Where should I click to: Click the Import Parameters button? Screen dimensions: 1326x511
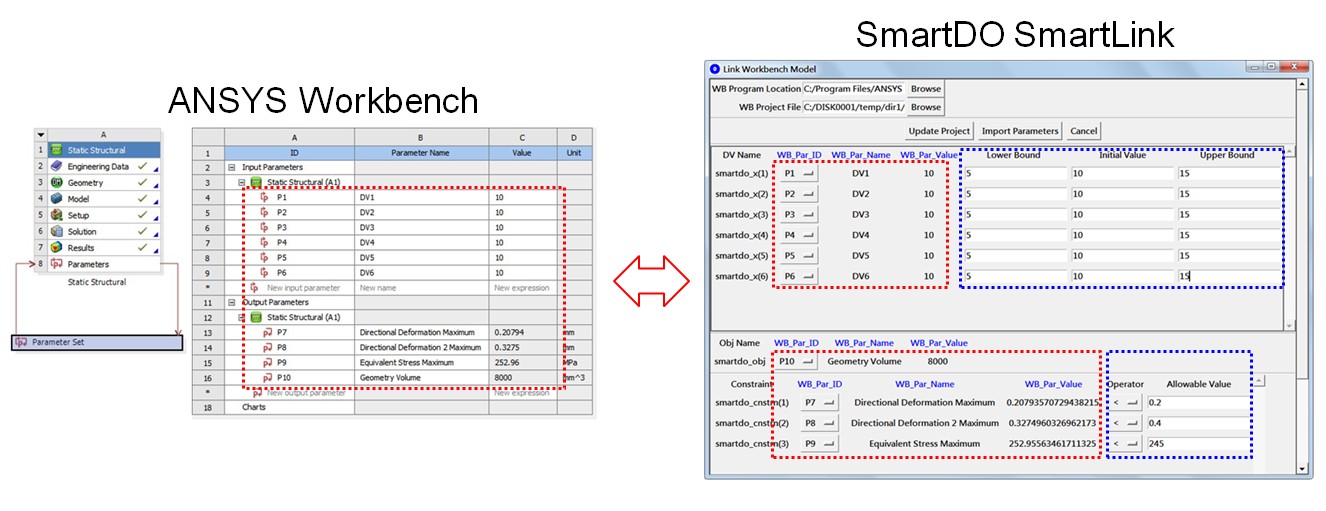pos(1019,131)
